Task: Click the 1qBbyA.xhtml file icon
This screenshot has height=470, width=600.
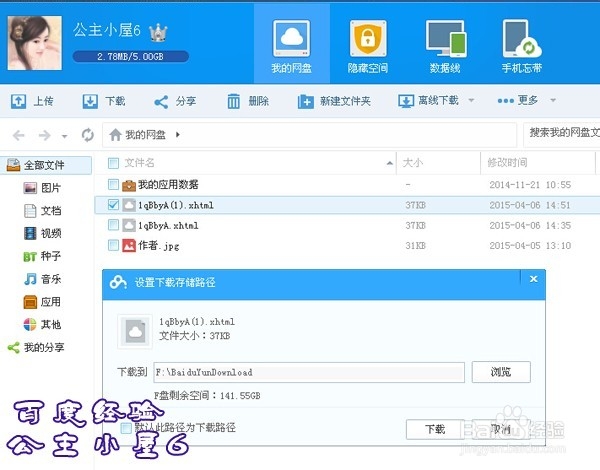Action: point(129,225)
